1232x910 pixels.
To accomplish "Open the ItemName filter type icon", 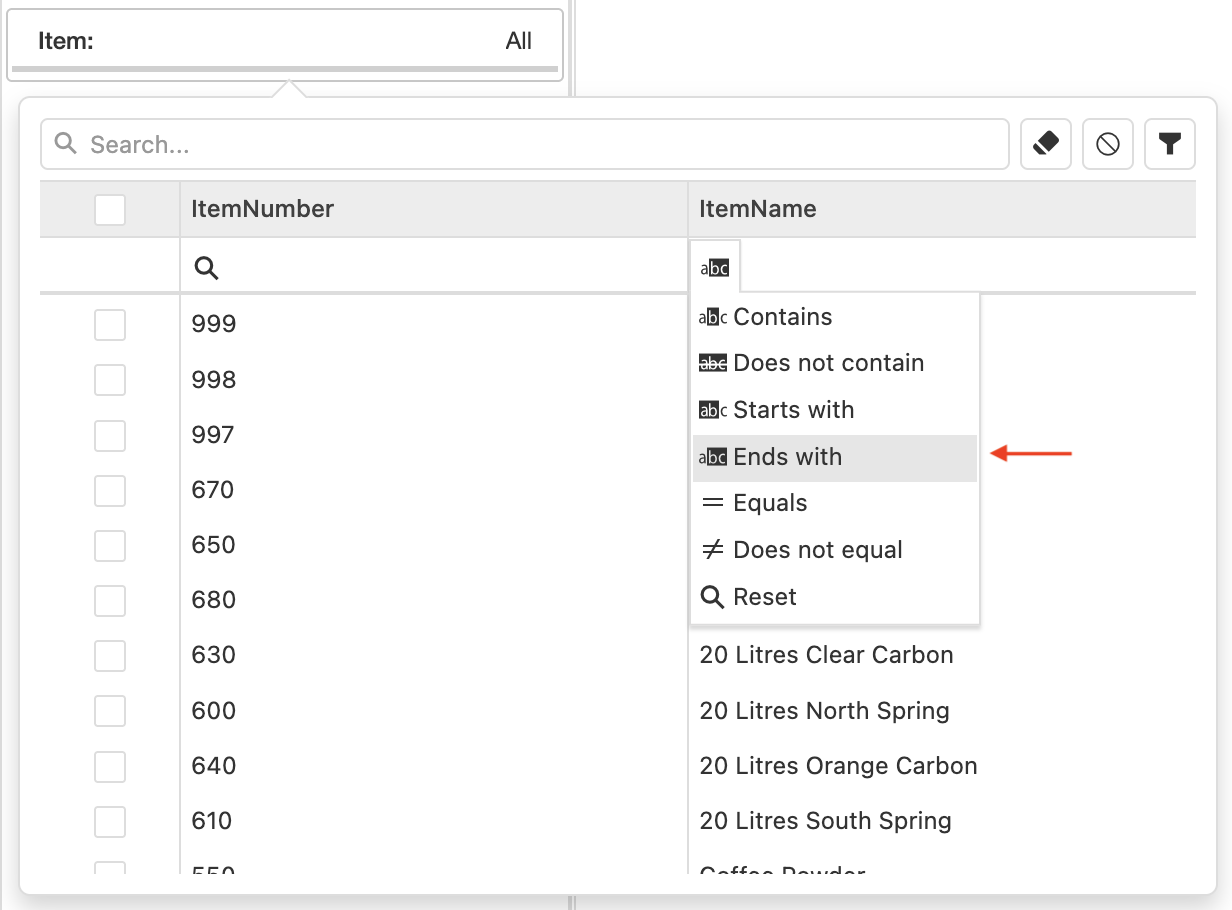I will 714,268.
